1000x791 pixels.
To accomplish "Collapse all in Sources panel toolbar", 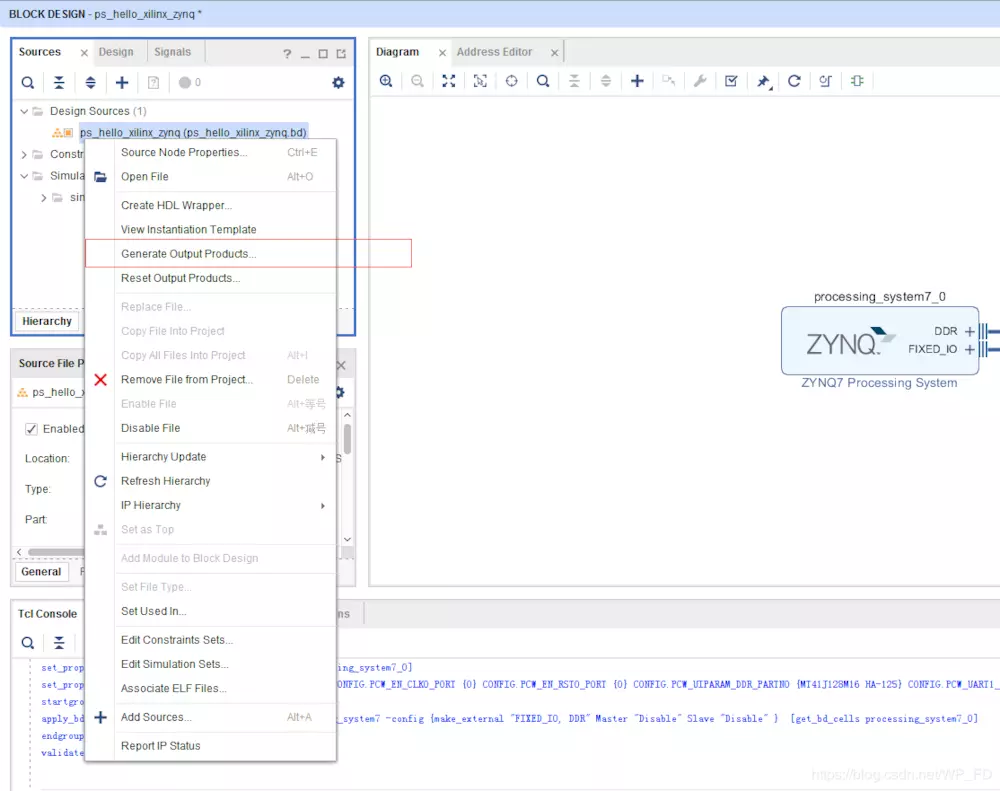I will [59, 82].
